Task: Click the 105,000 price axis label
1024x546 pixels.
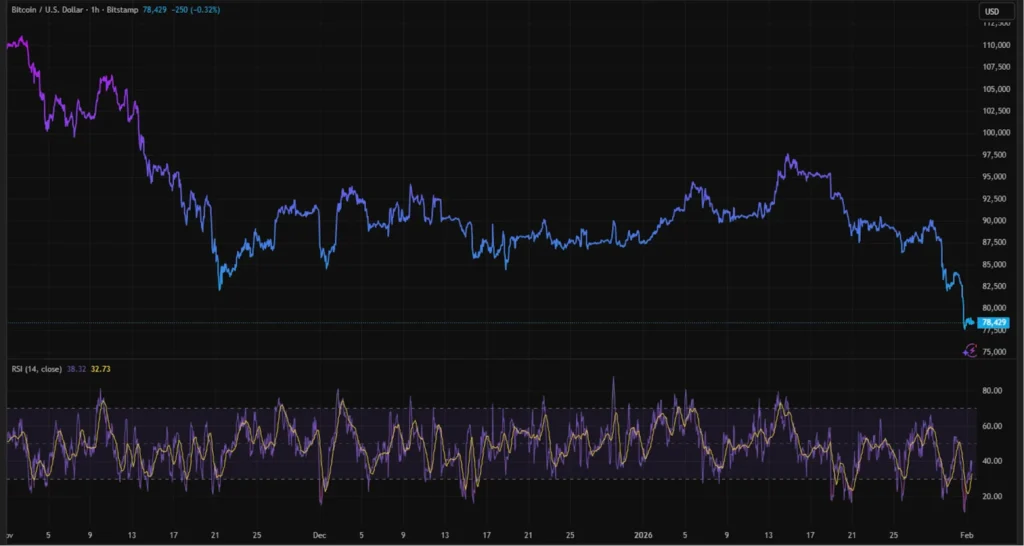Action: pyautogui.click(x=996, y=89)
